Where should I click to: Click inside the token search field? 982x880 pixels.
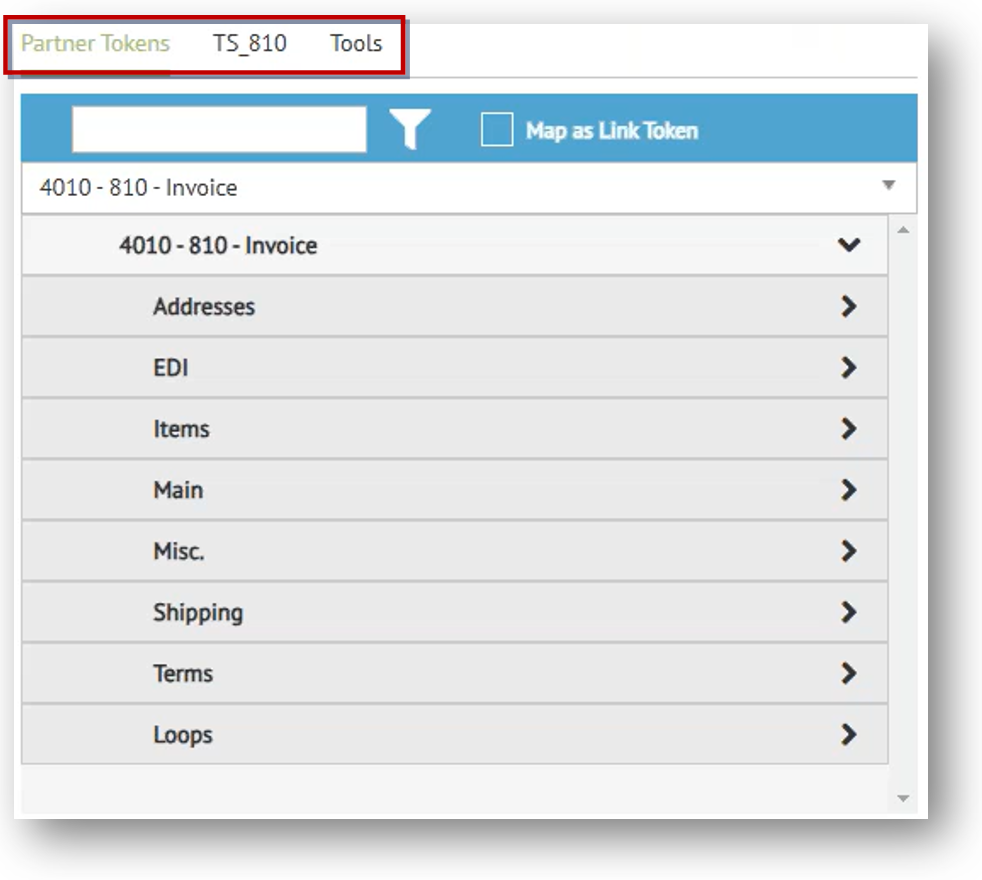[219, 130]
